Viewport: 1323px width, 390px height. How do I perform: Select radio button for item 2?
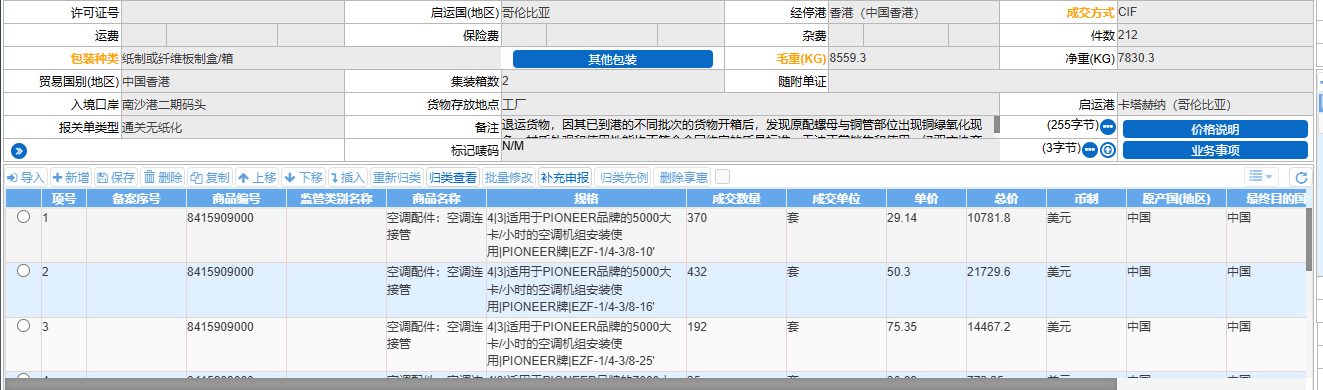23,270
